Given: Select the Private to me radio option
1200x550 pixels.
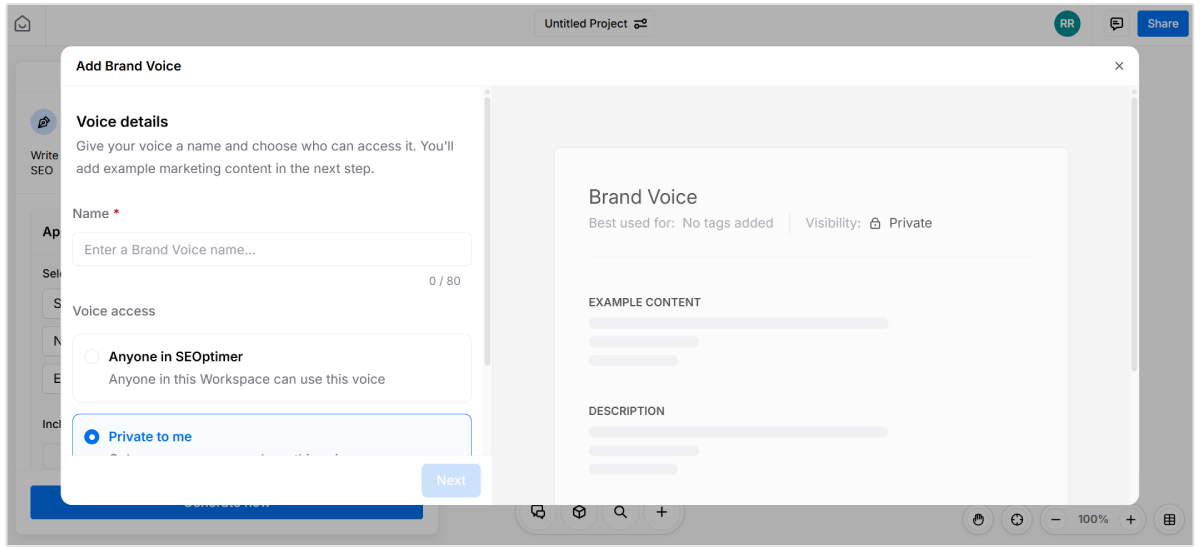Looking at the screenshot, I should pyautogui.click(x=92, y=437).
